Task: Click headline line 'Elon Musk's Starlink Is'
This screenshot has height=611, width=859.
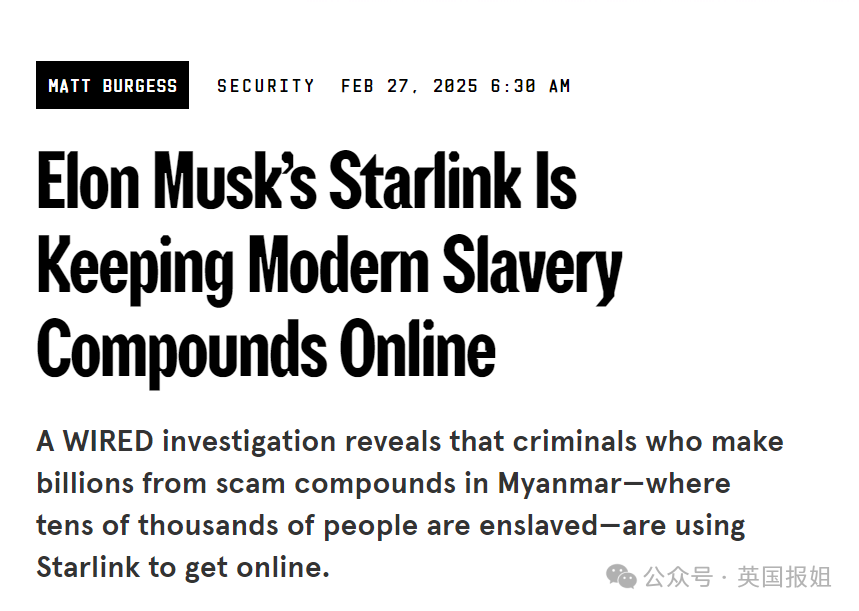Action: click(x=307, y=180)
